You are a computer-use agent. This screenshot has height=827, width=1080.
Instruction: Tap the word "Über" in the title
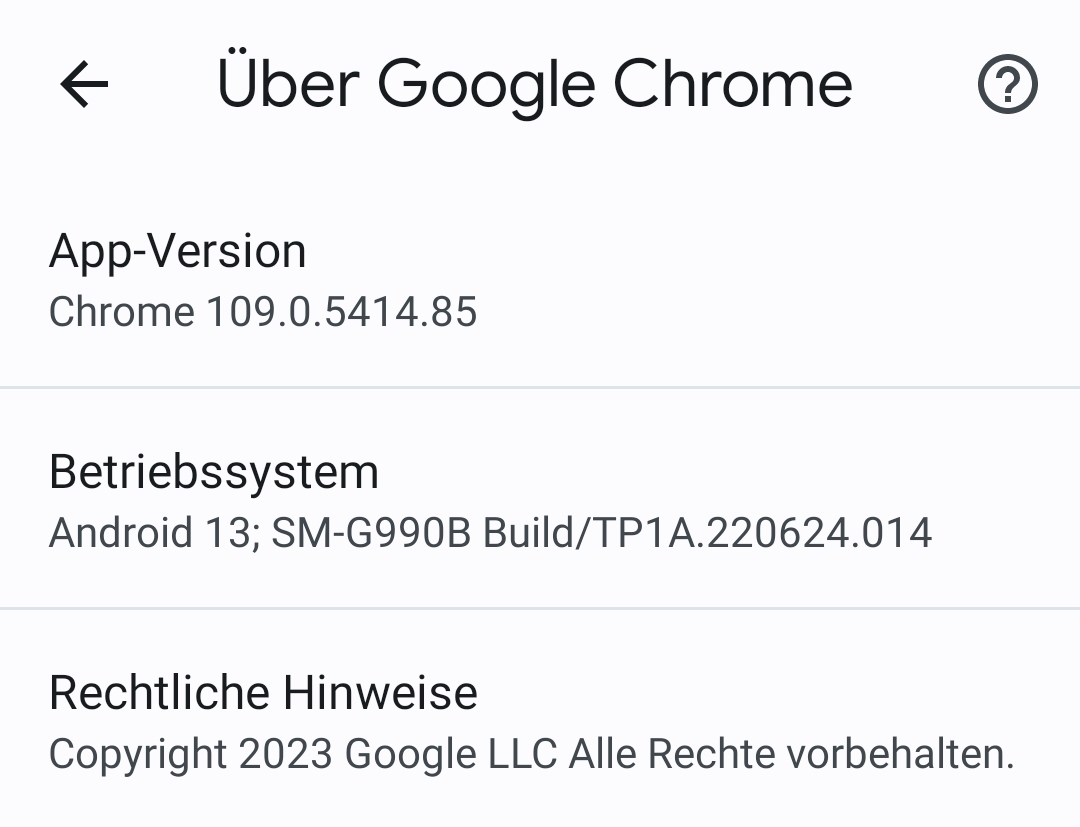coord(287,84)
